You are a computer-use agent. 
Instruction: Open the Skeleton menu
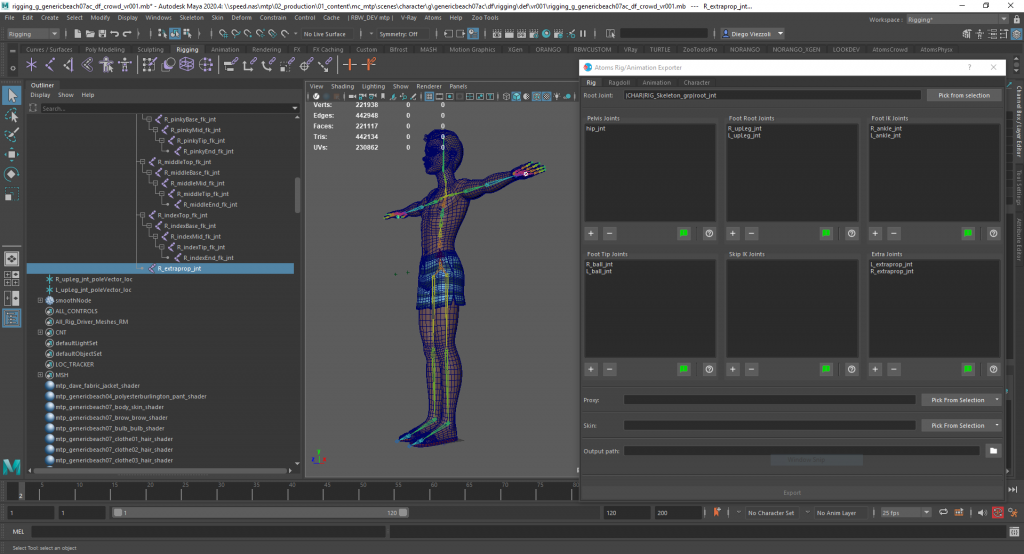pos(191,18)
